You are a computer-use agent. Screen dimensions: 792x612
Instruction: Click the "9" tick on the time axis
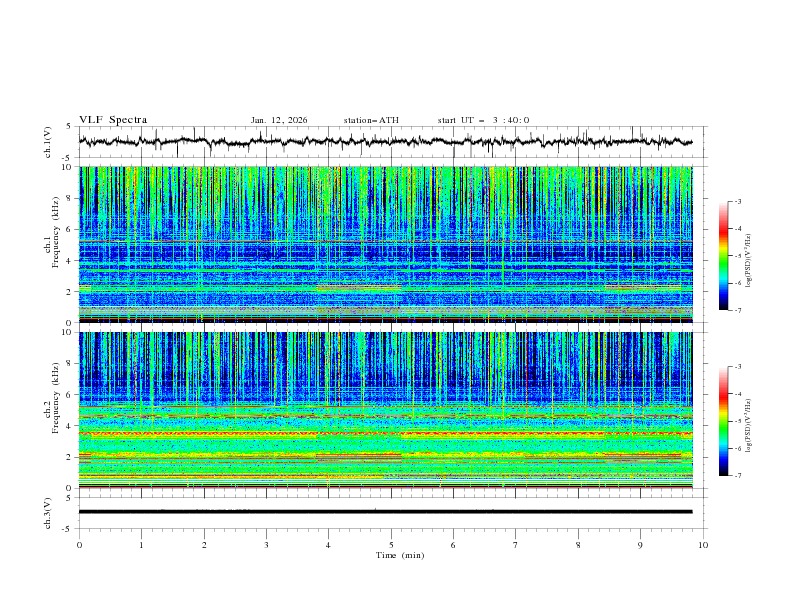[x=640, y=545]
